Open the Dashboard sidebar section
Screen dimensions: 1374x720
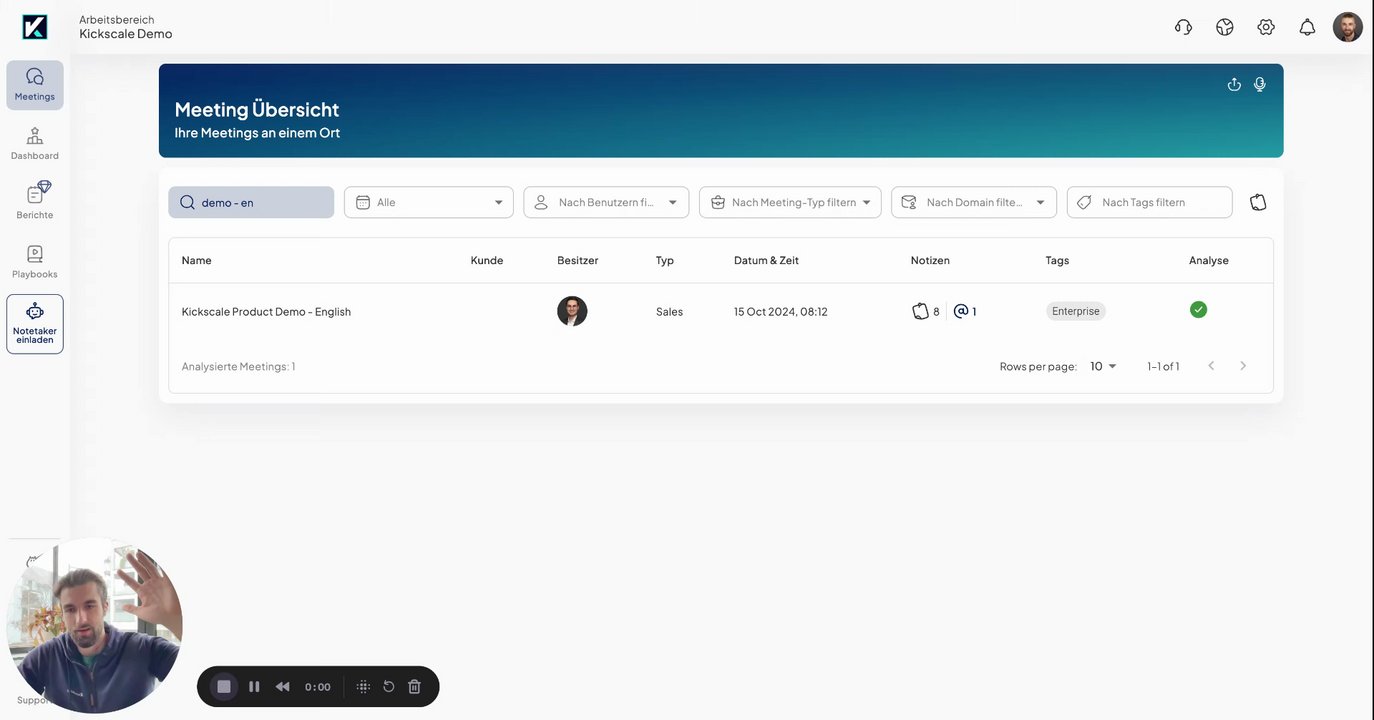click(x=35, y=144)
